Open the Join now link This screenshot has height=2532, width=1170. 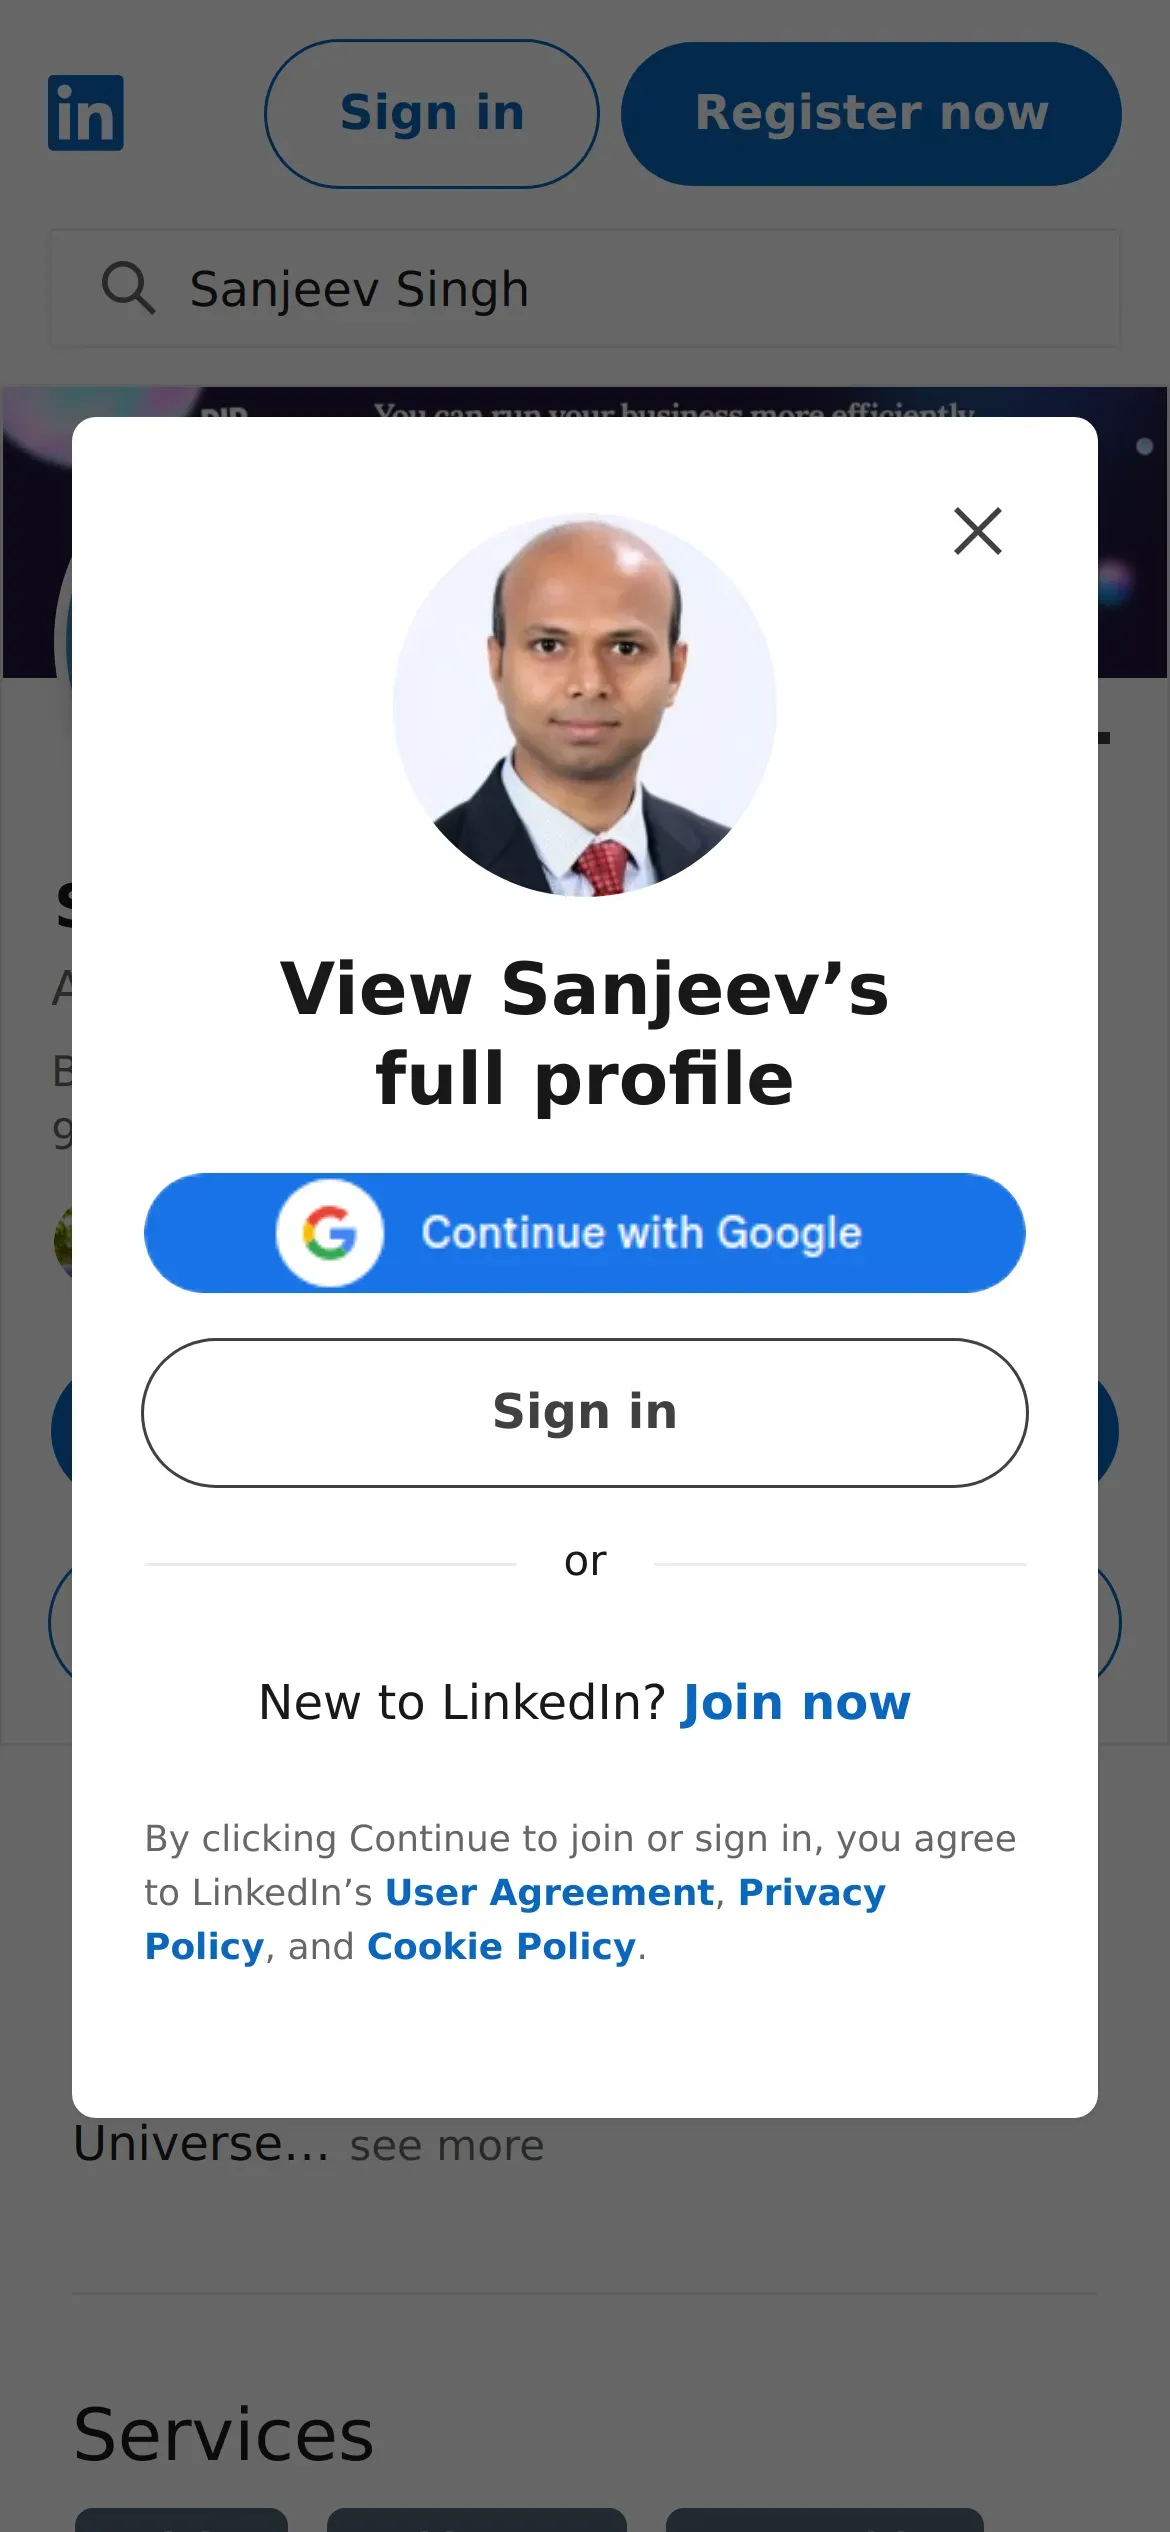tap(795, 1702)
